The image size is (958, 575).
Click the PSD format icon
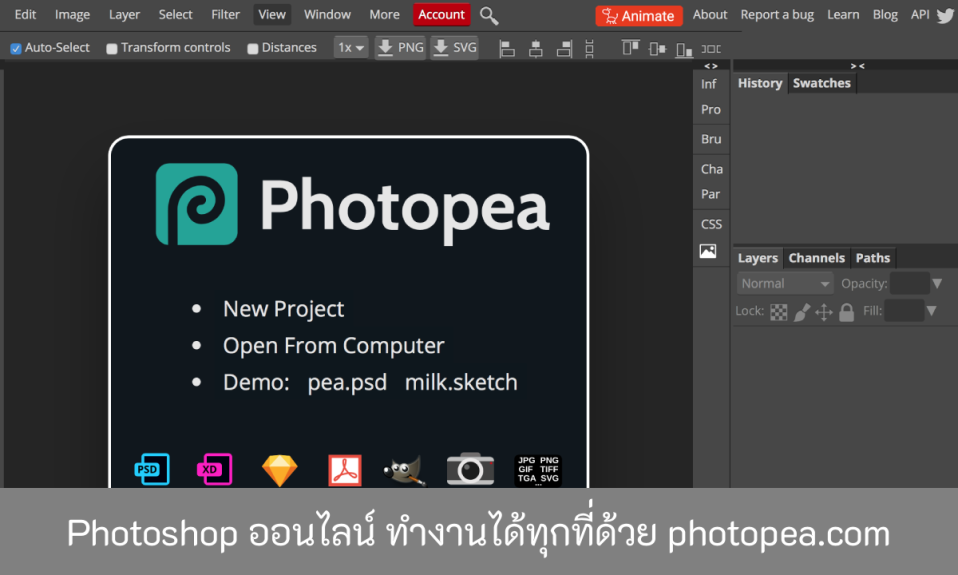click(152, 469)
